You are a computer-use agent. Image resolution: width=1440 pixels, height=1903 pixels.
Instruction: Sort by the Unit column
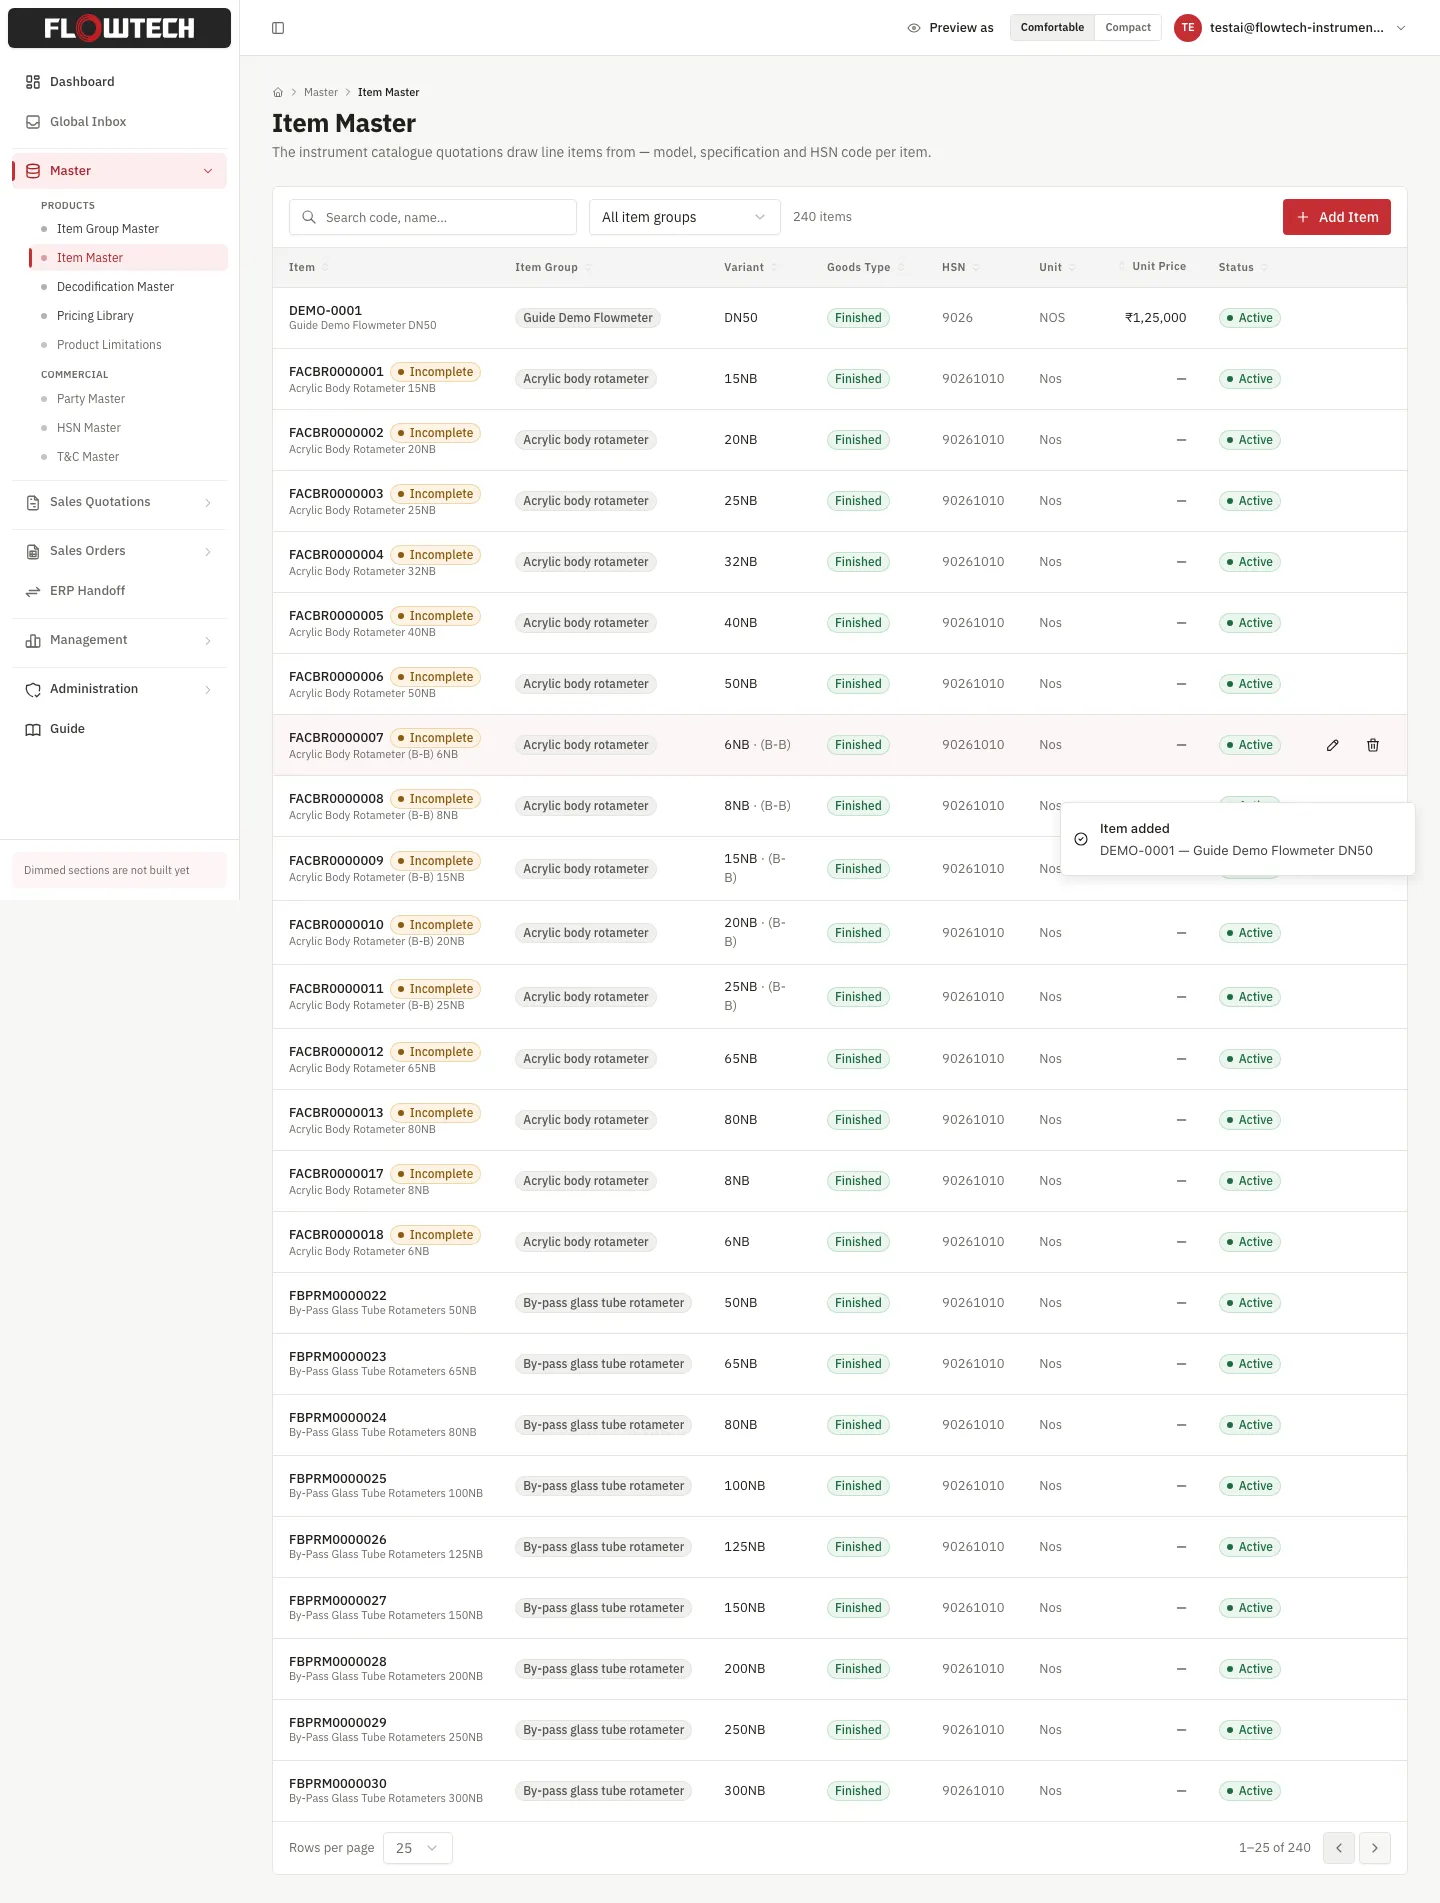click(1058, 267)
